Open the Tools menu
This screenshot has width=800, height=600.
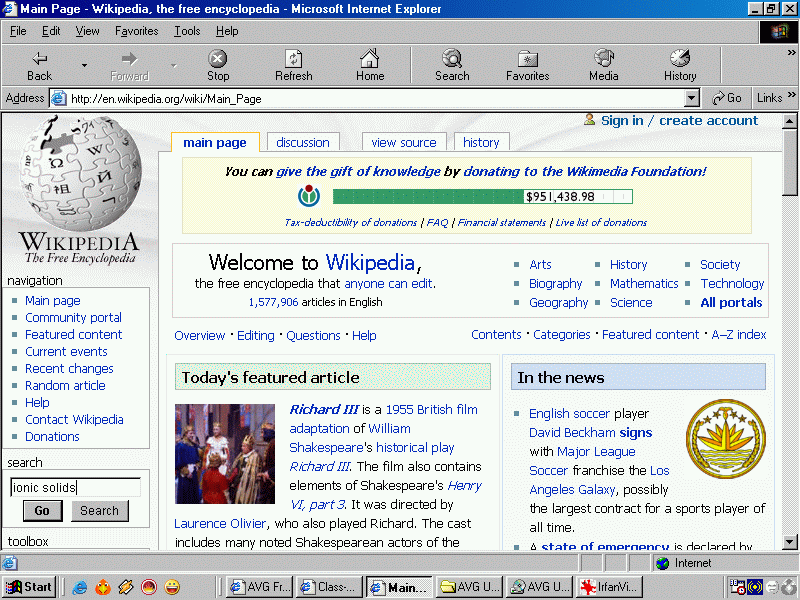pos(187,31)
